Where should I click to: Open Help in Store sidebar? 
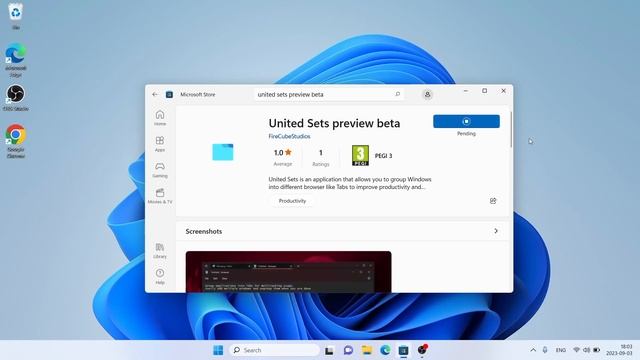(x=160, y=276)
